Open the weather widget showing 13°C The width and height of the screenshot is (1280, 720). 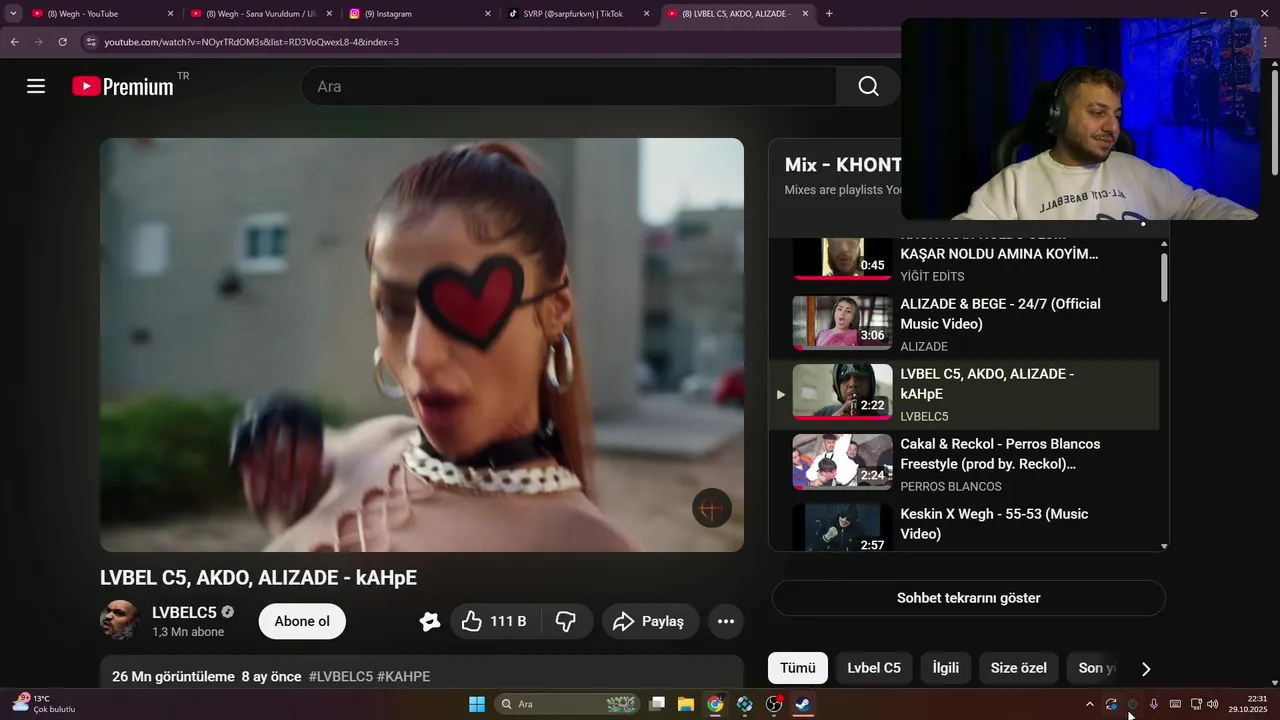(x=44, y=704)
